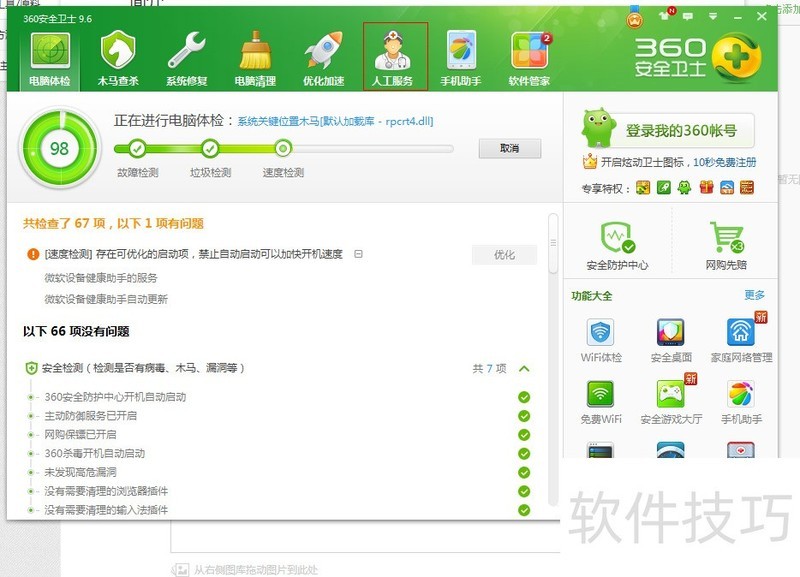Click green check for 未发现高危漏洞
This screenshot has width=800, height=577.
pyautogui.click(x=524, y=472)
